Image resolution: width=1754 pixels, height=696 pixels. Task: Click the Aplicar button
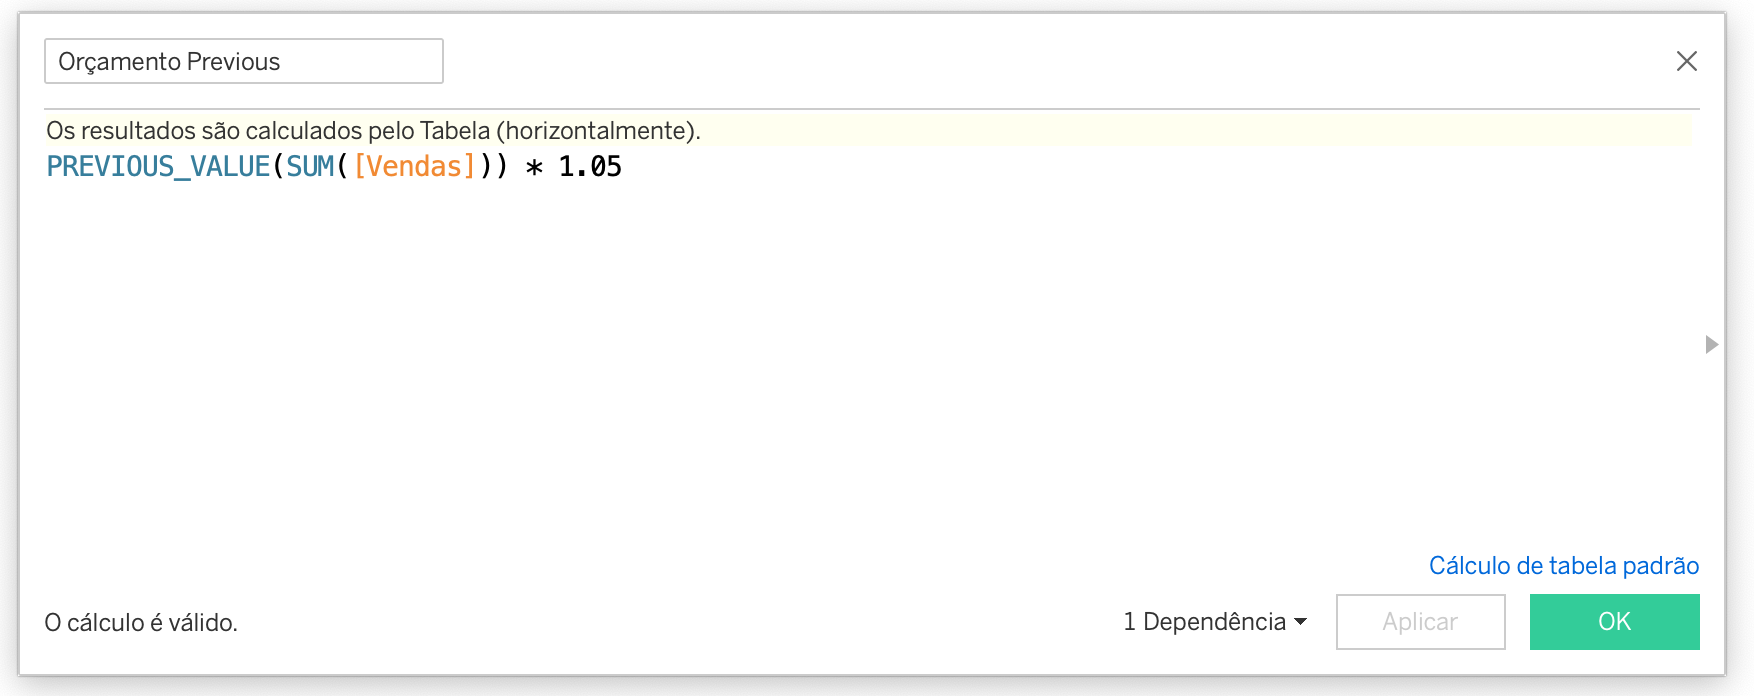click(1420, 621)
